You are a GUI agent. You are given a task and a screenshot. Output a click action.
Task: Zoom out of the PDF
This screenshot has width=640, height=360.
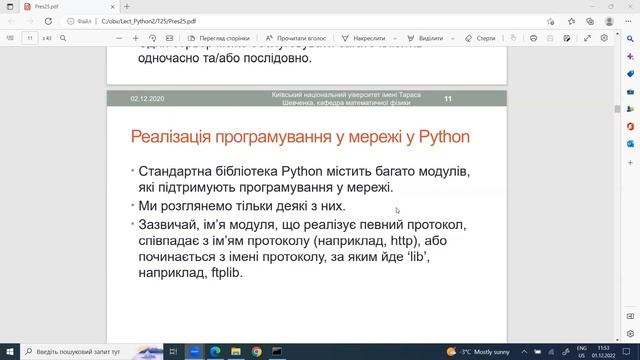119,38
